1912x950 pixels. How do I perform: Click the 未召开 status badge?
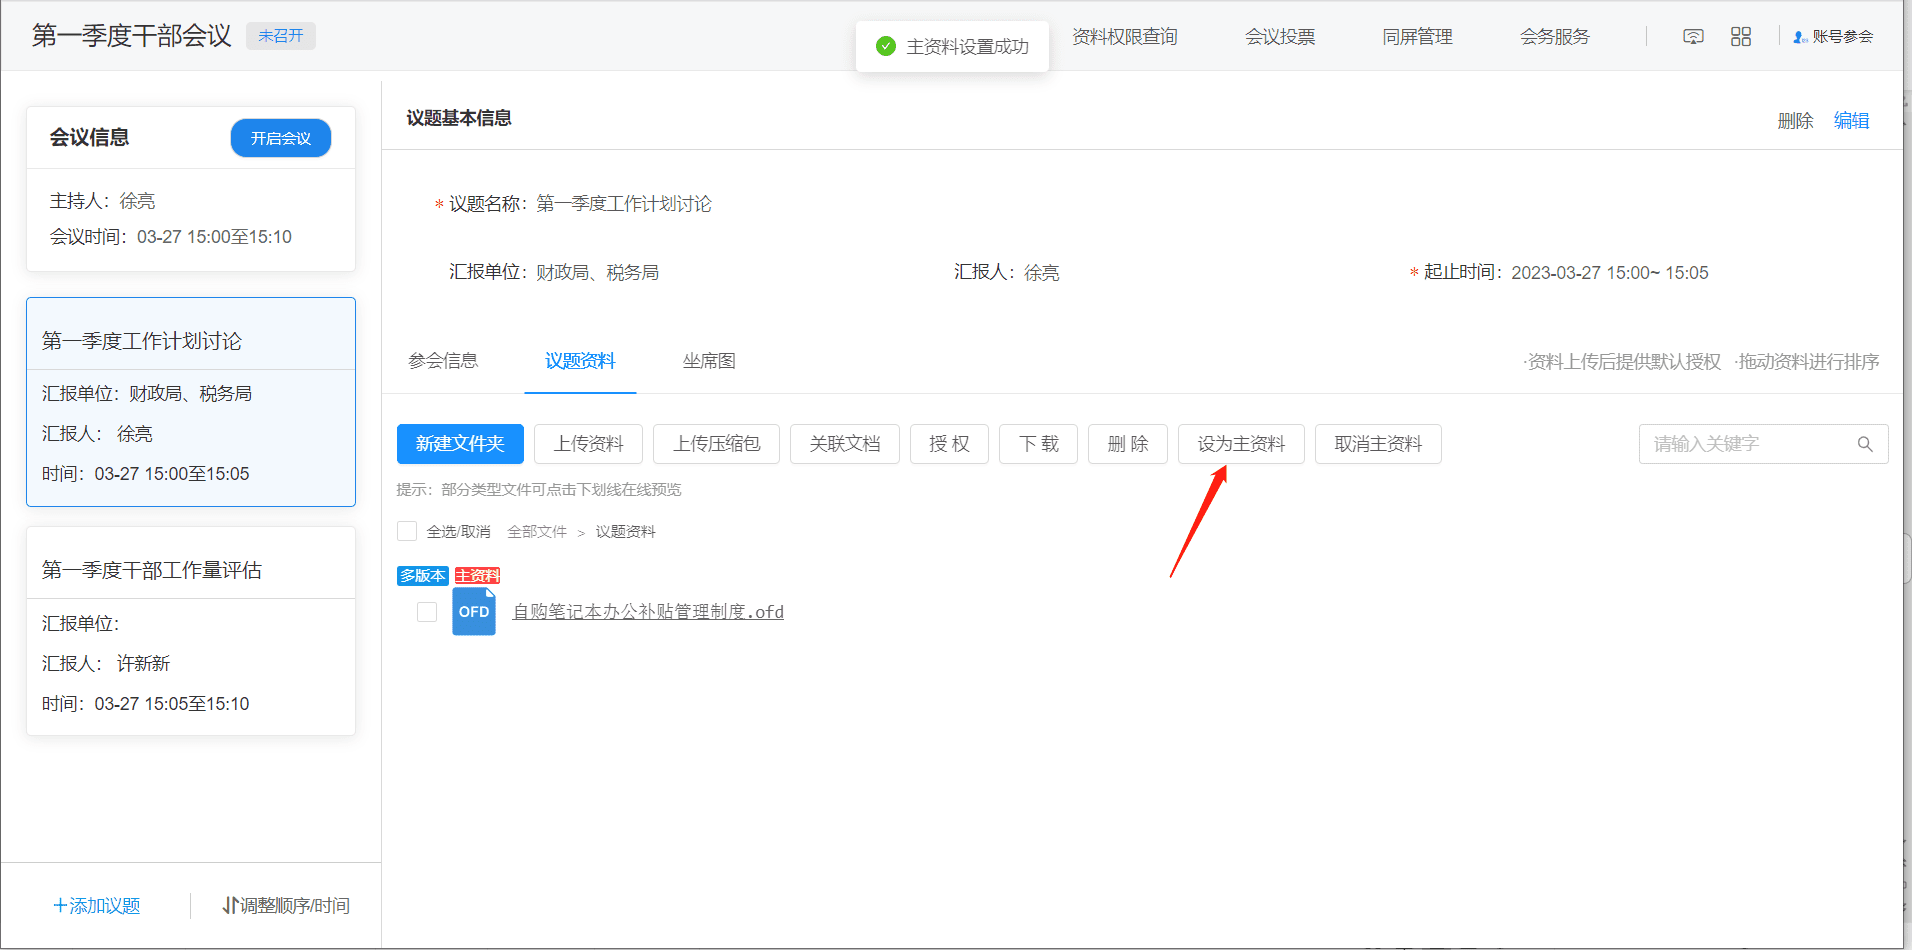(x=281, y=36)
